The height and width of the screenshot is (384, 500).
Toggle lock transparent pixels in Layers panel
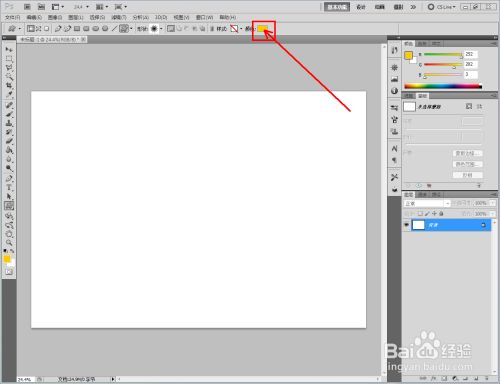pos(420,214)
